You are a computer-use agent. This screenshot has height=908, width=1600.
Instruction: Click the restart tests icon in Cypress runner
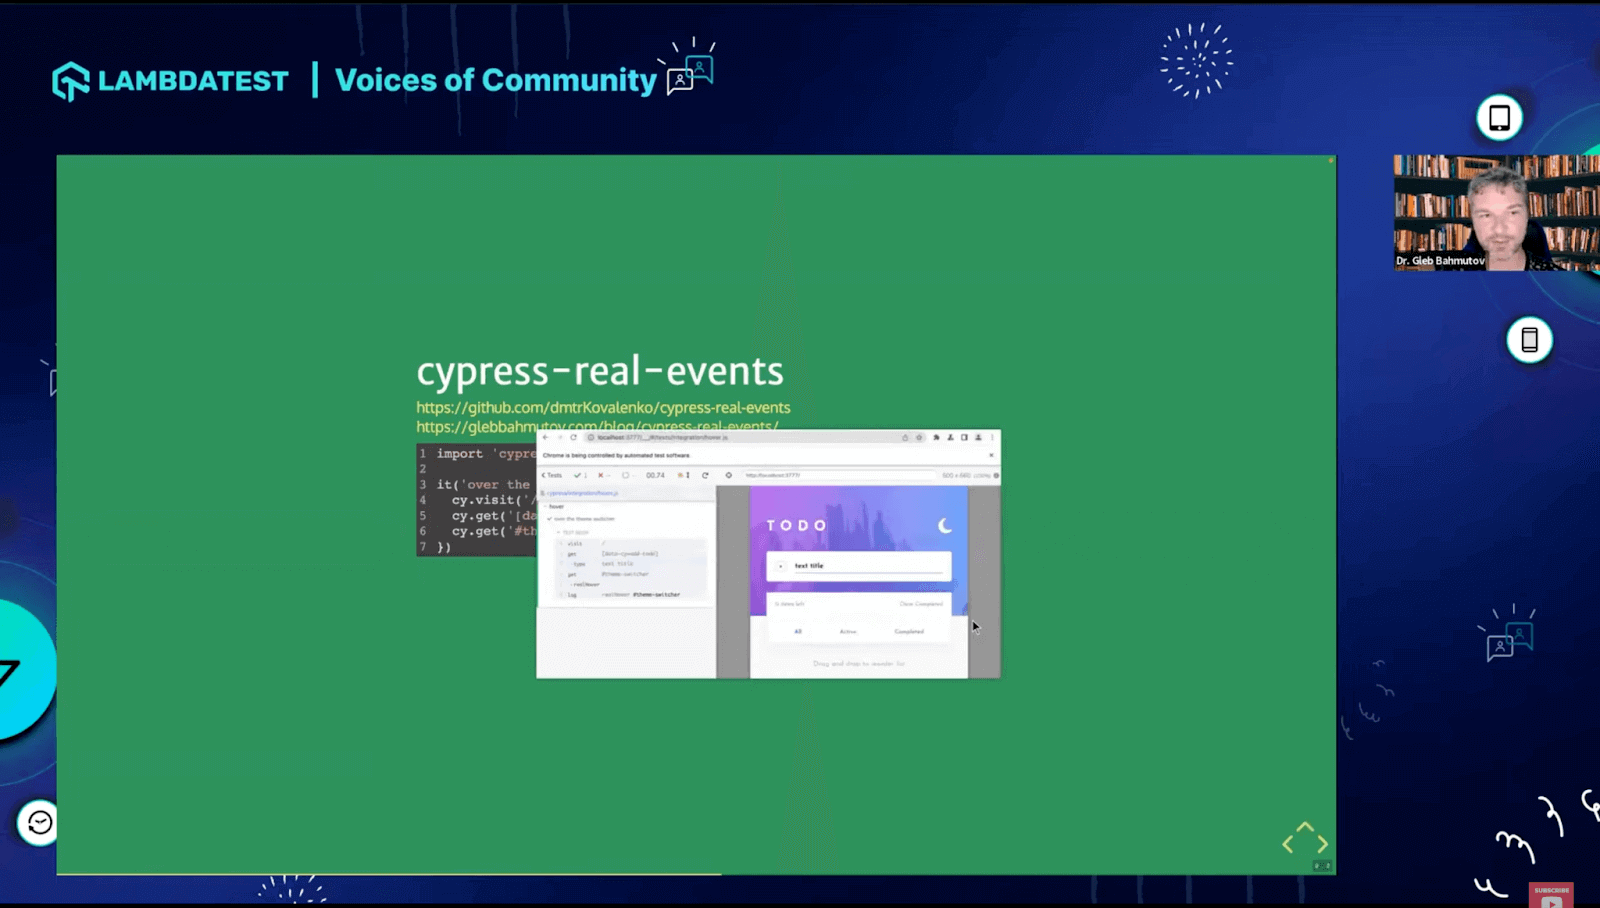click(705, 474)
